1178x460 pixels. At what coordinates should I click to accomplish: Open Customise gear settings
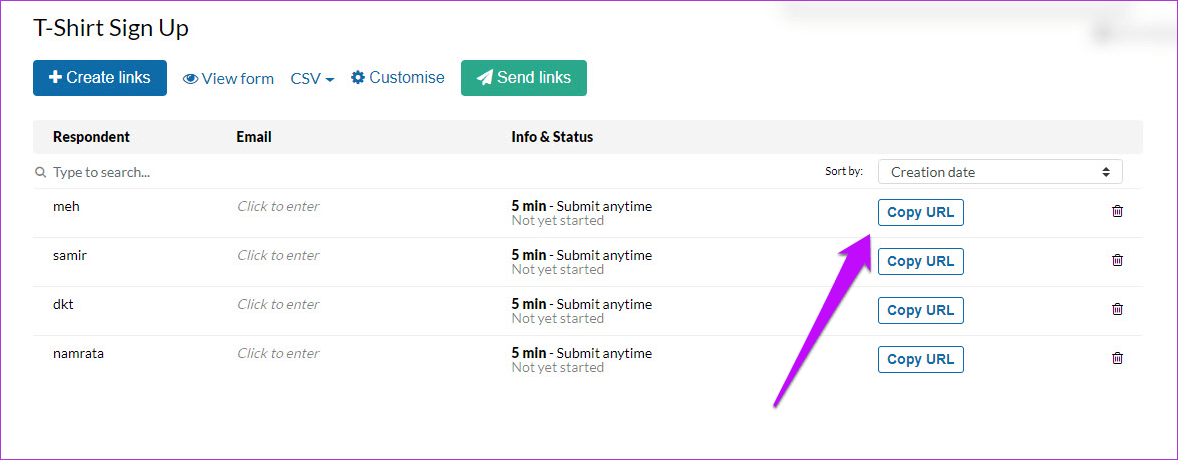(x=397, y=77)
